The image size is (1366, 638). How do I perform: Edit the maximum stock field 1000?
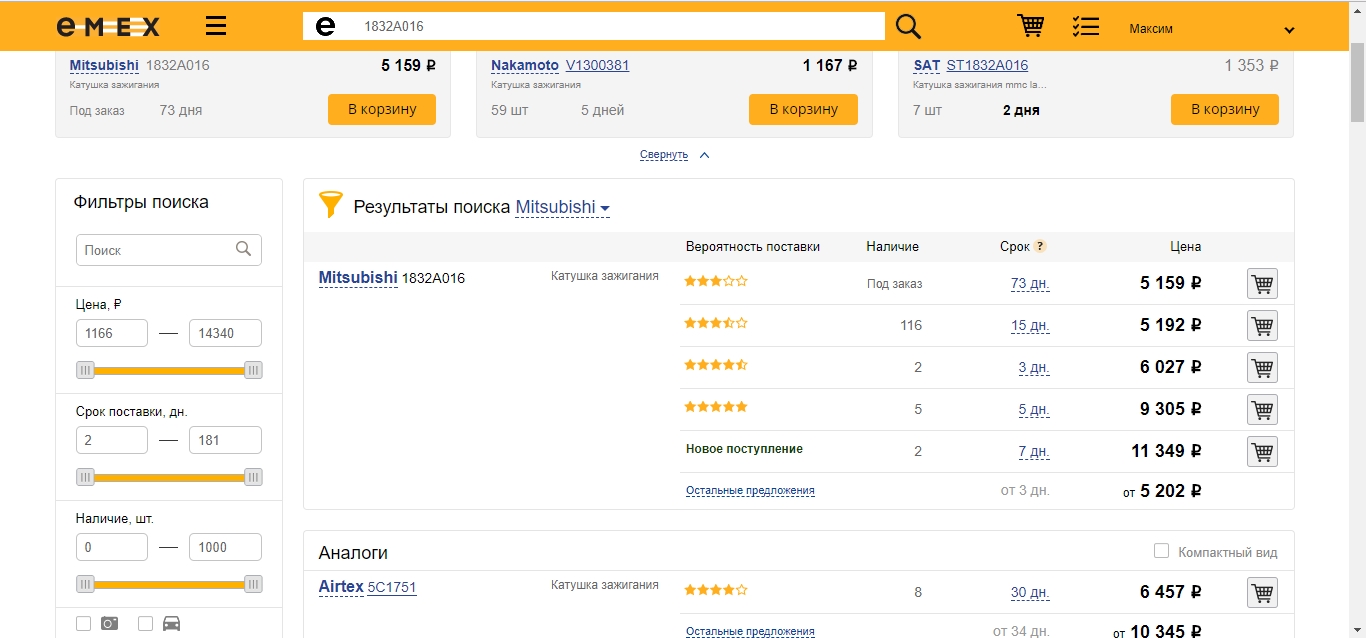click(225, 547)
